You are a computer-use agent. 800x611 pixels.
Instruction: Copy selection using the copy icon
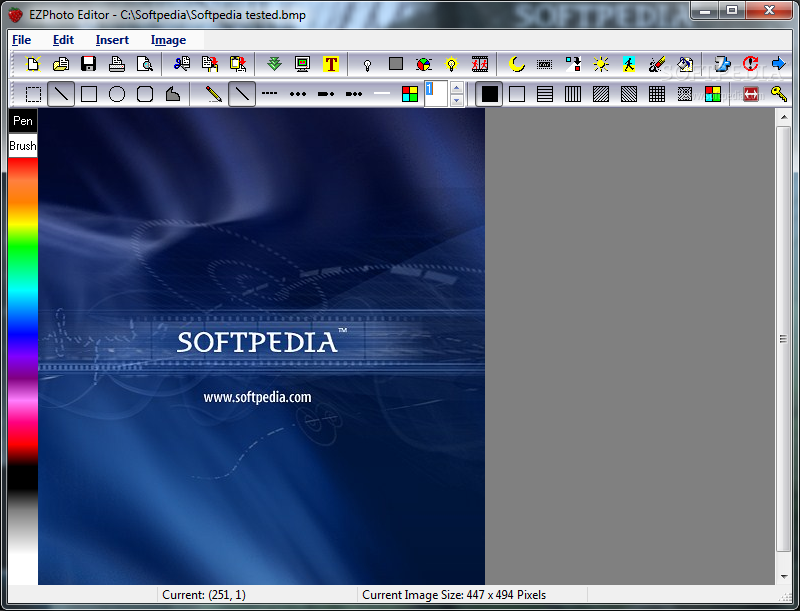(x=210, y=64)
